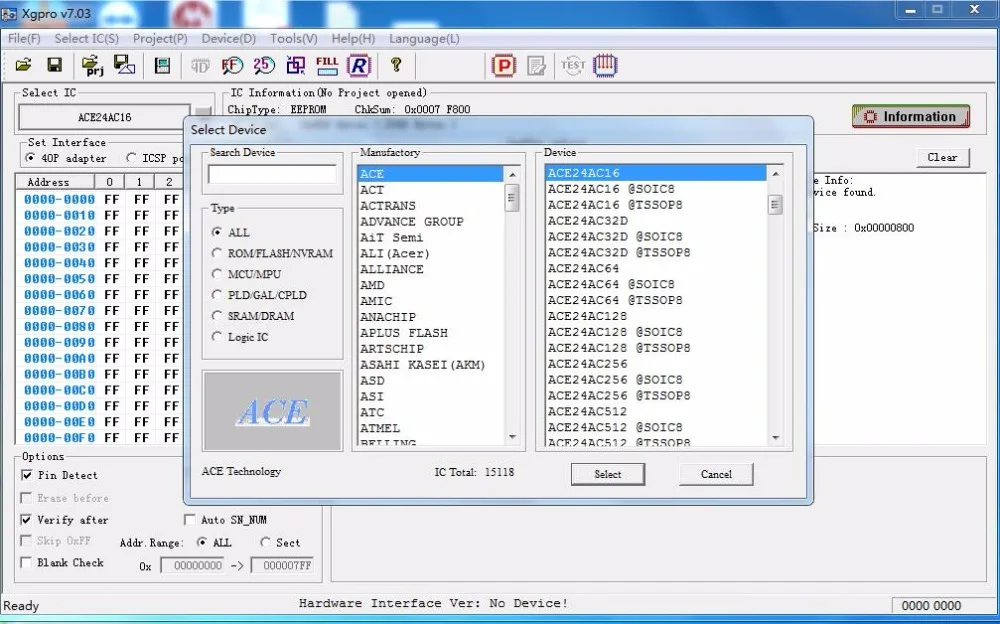Screen dimensions: 1000x624
Task: Click the Xgpro title bar app icon
Action: pos(9,13)
